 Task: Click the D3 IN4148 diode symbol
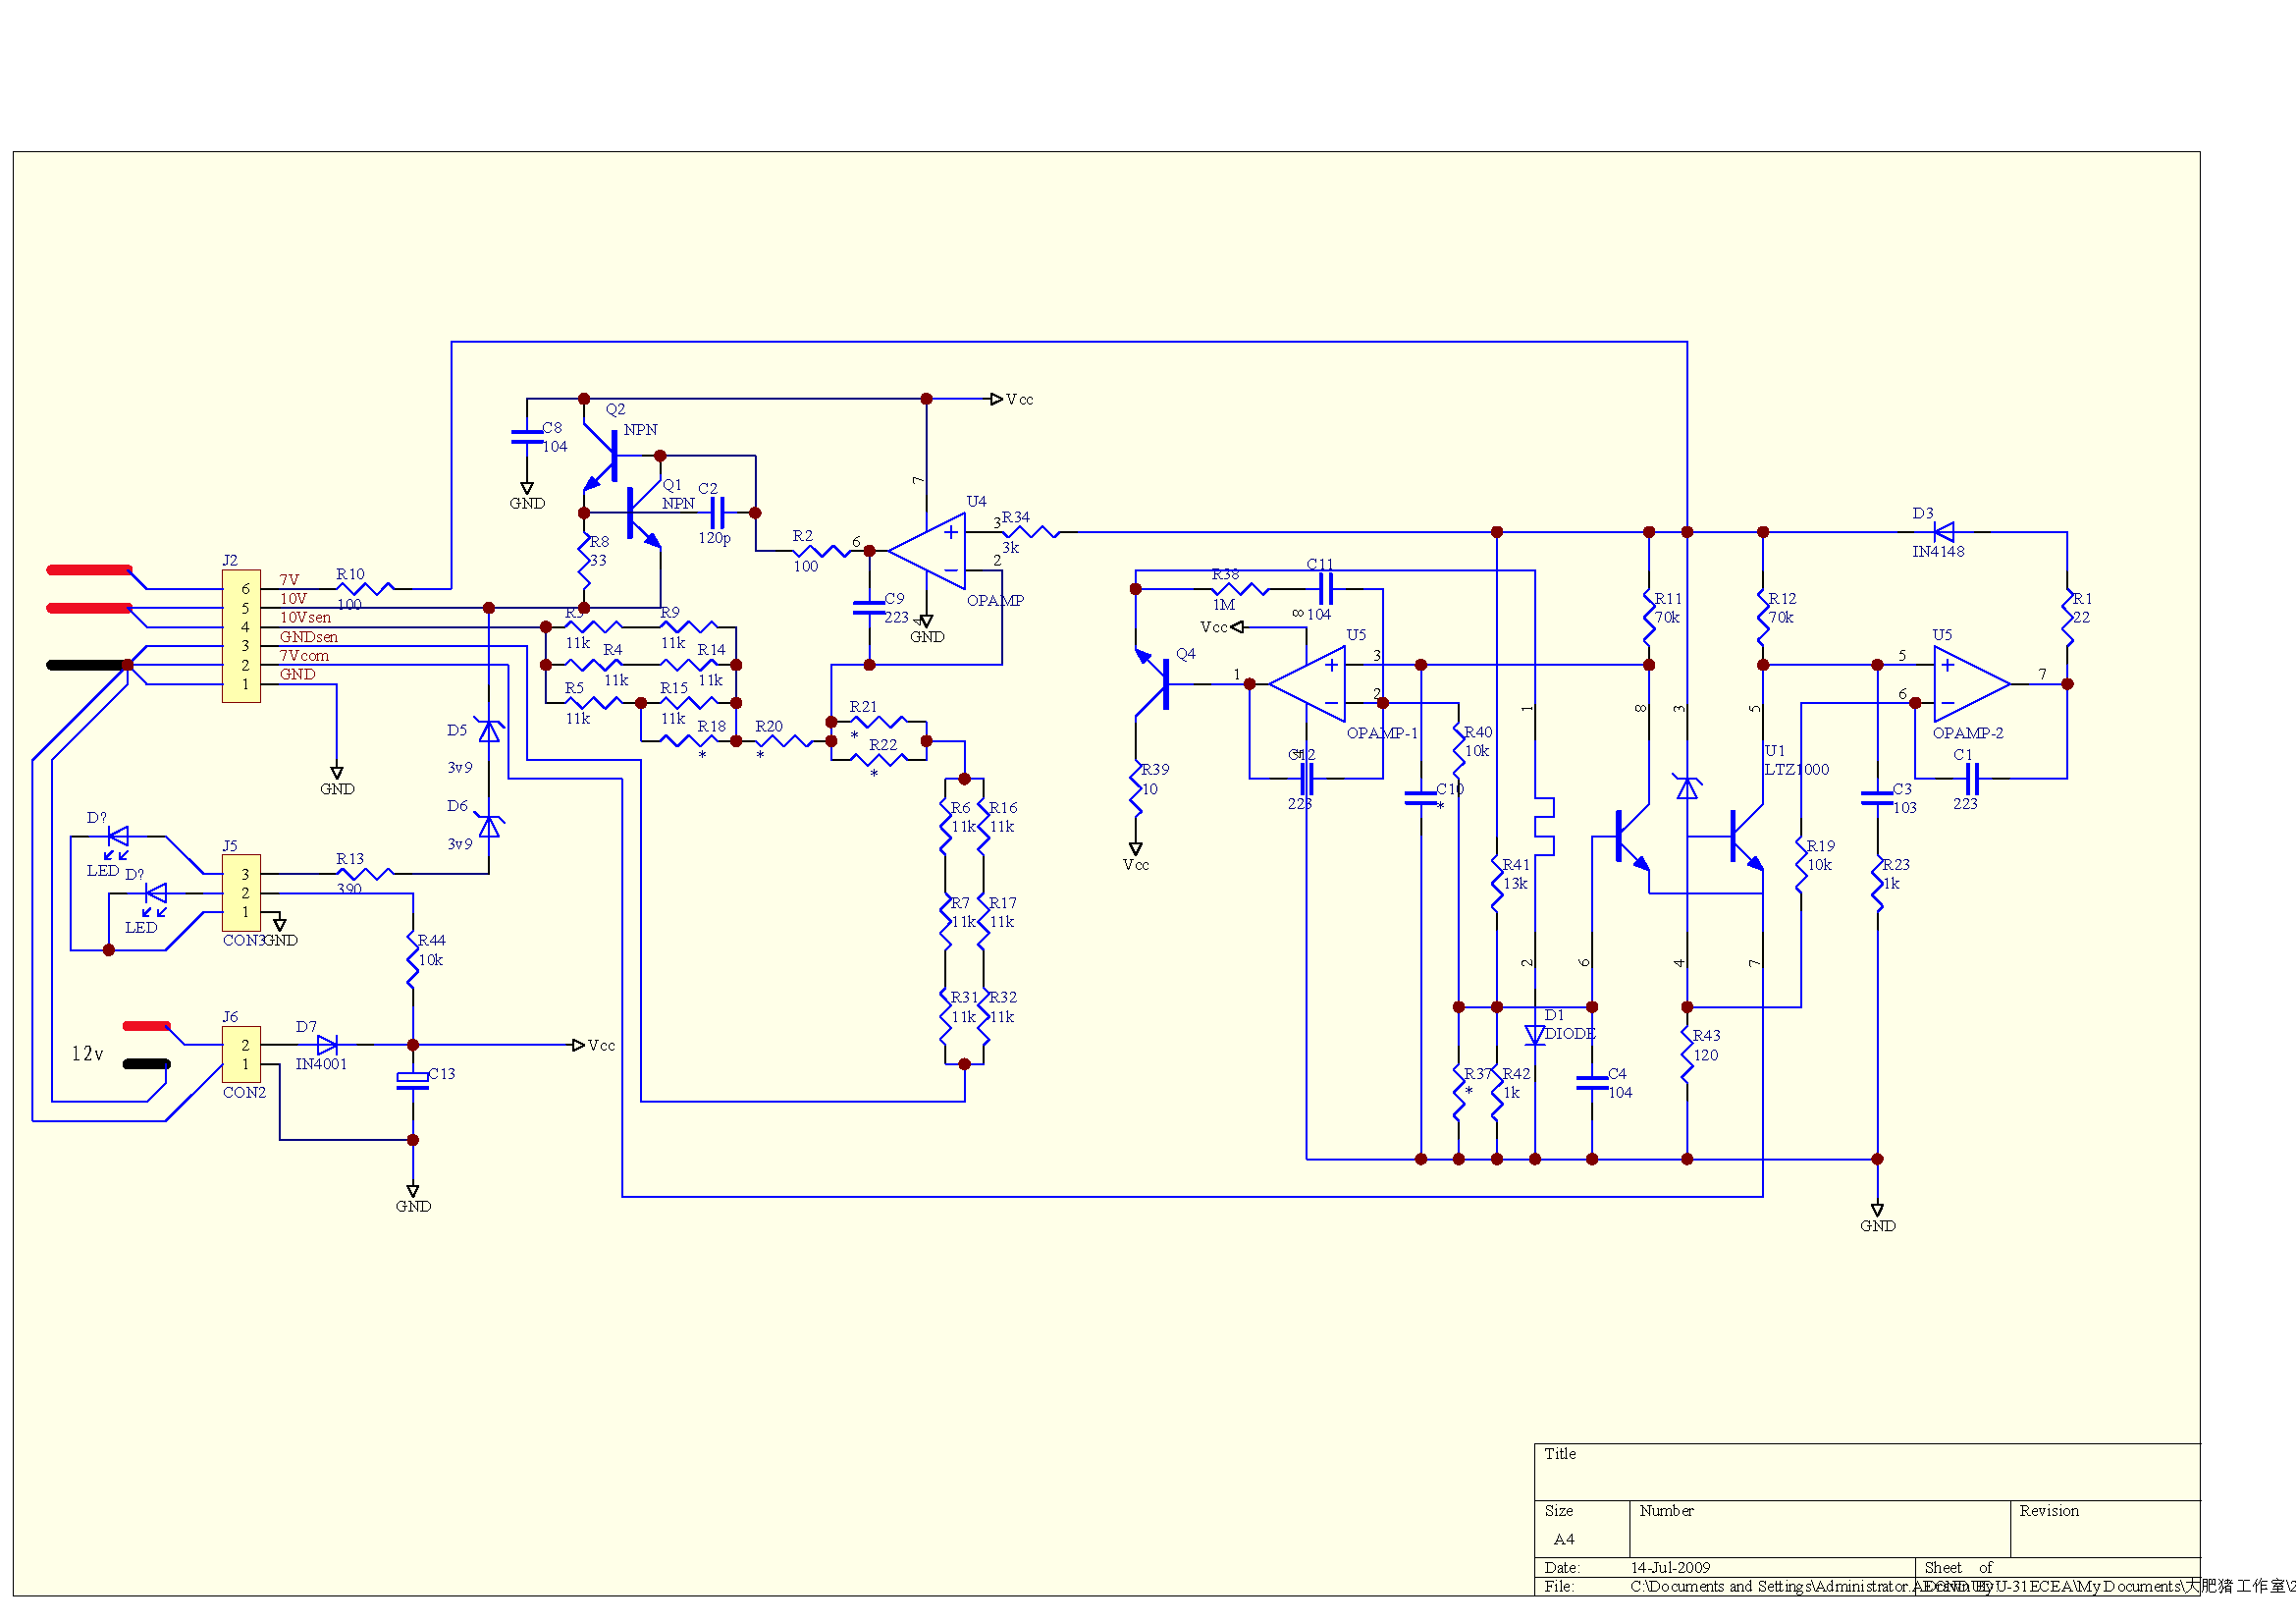coord(1943,532)
